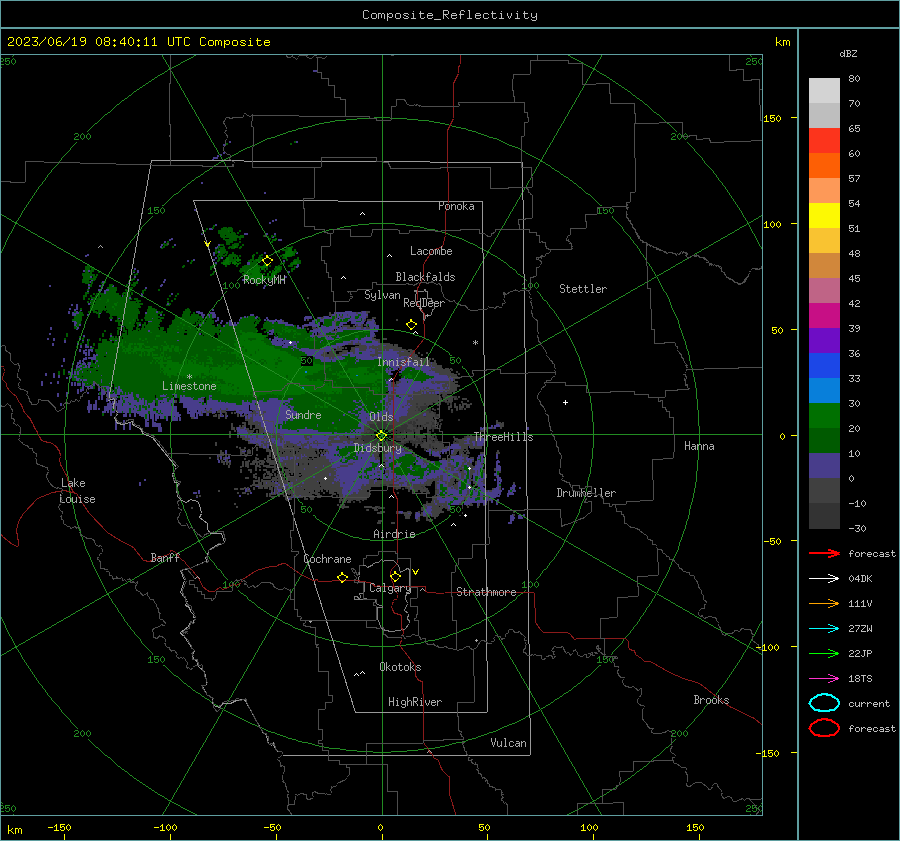Click the white plus marker west of Hanna
The image size is (900, 841).
point(565,402)
